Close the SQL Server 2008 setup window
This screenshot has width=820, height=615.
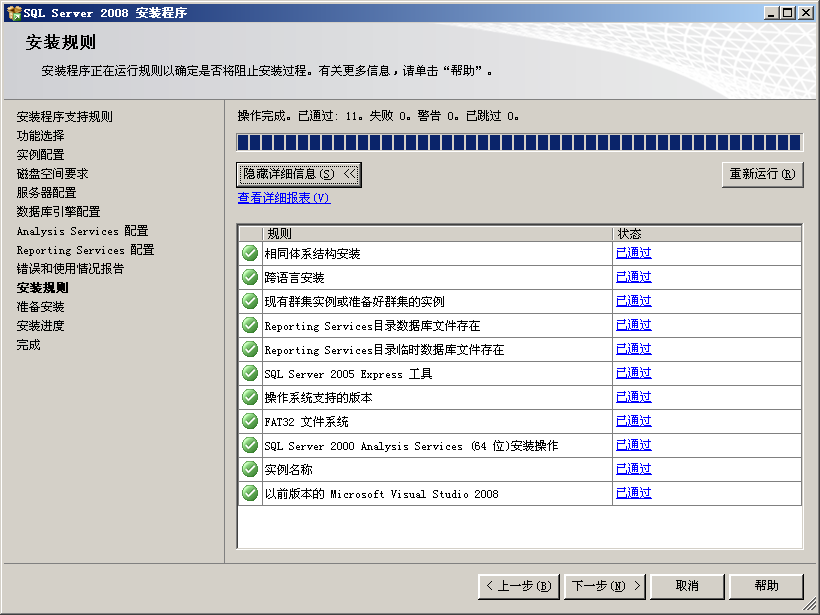[x=806, y=13]
